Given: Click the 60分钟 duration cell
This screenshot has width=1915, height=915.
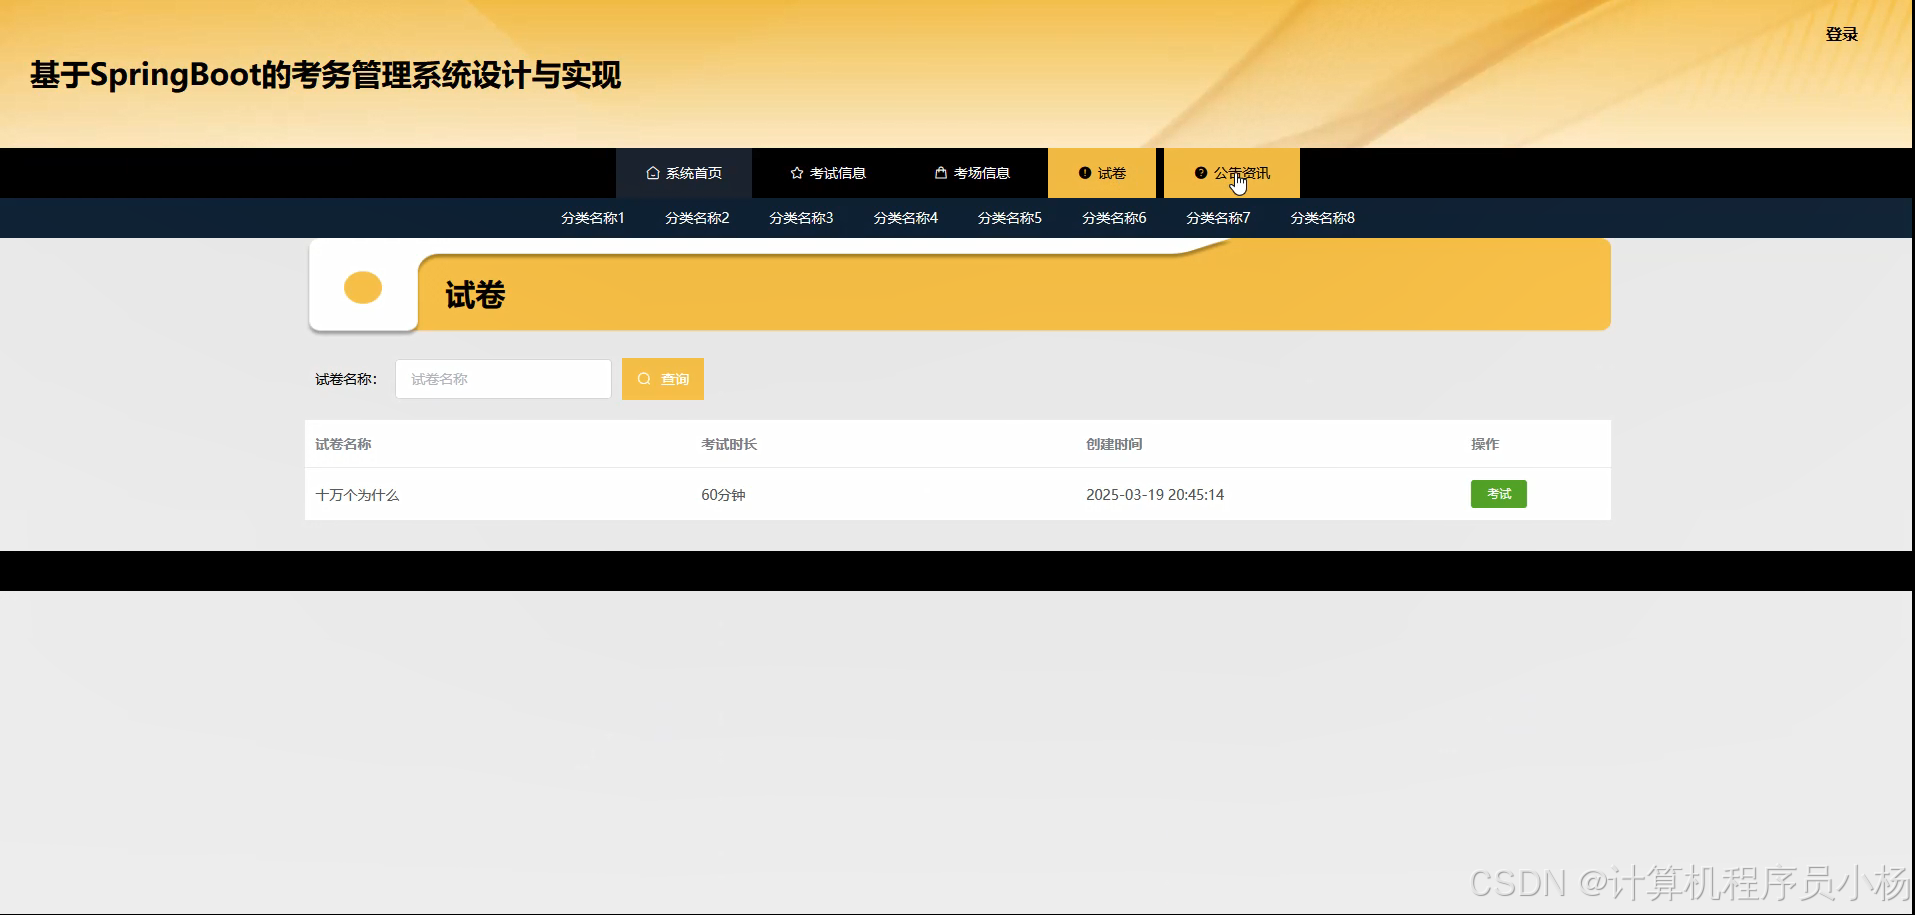Looking at the screenshot, I should point(723,495).
